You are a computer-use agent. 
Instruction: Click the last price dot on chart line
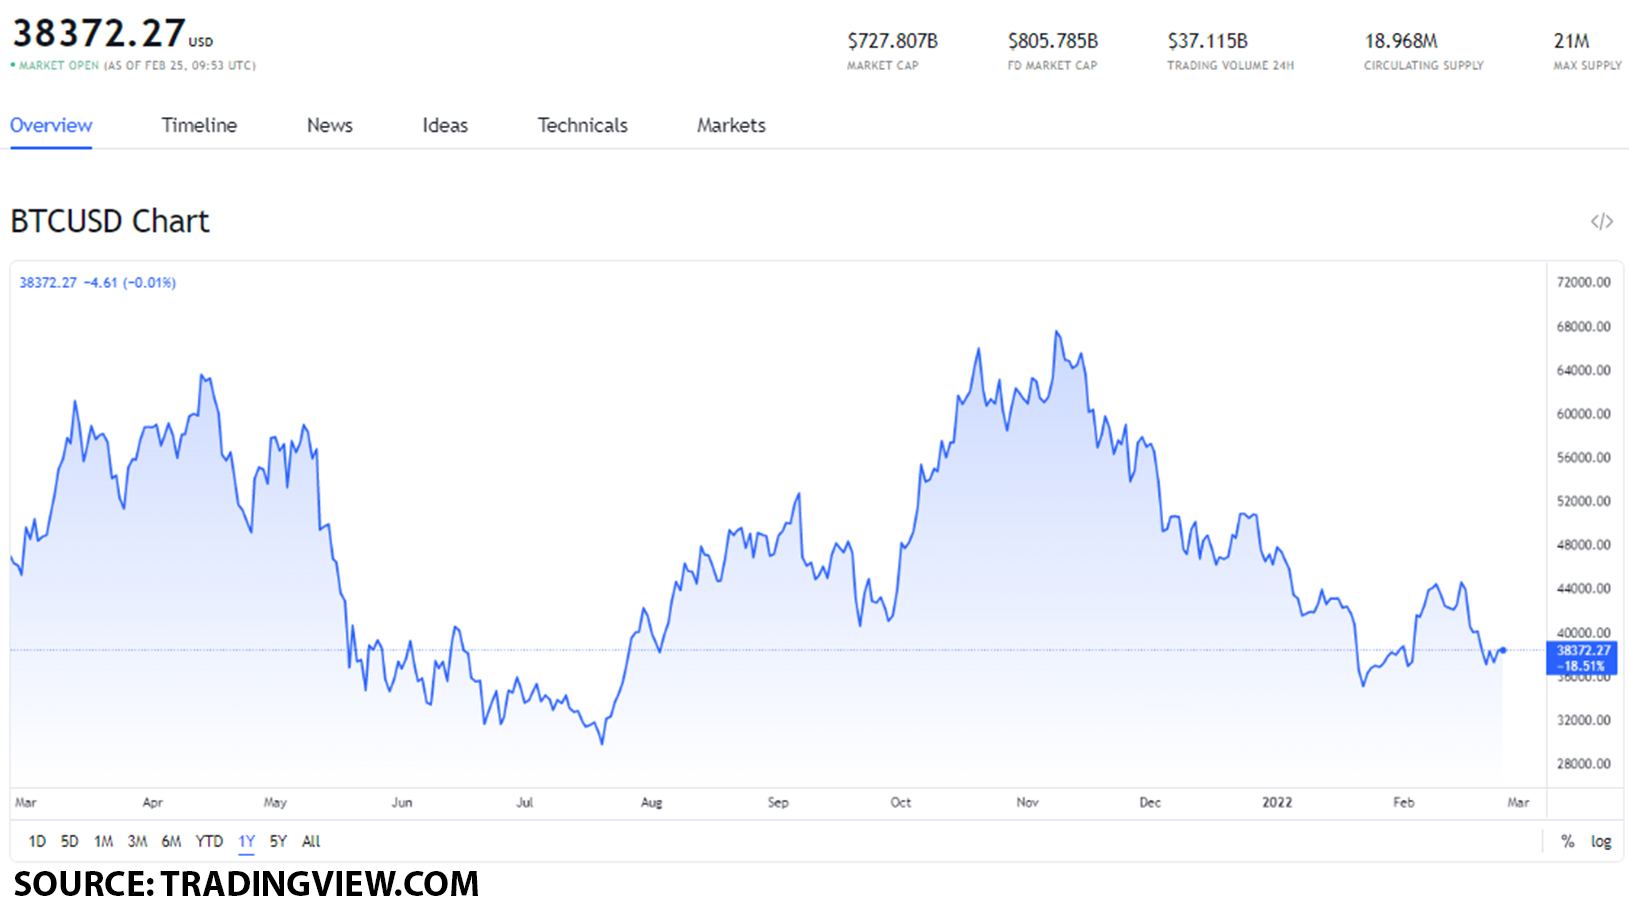pyautogui.click(x=1502, y=650)
